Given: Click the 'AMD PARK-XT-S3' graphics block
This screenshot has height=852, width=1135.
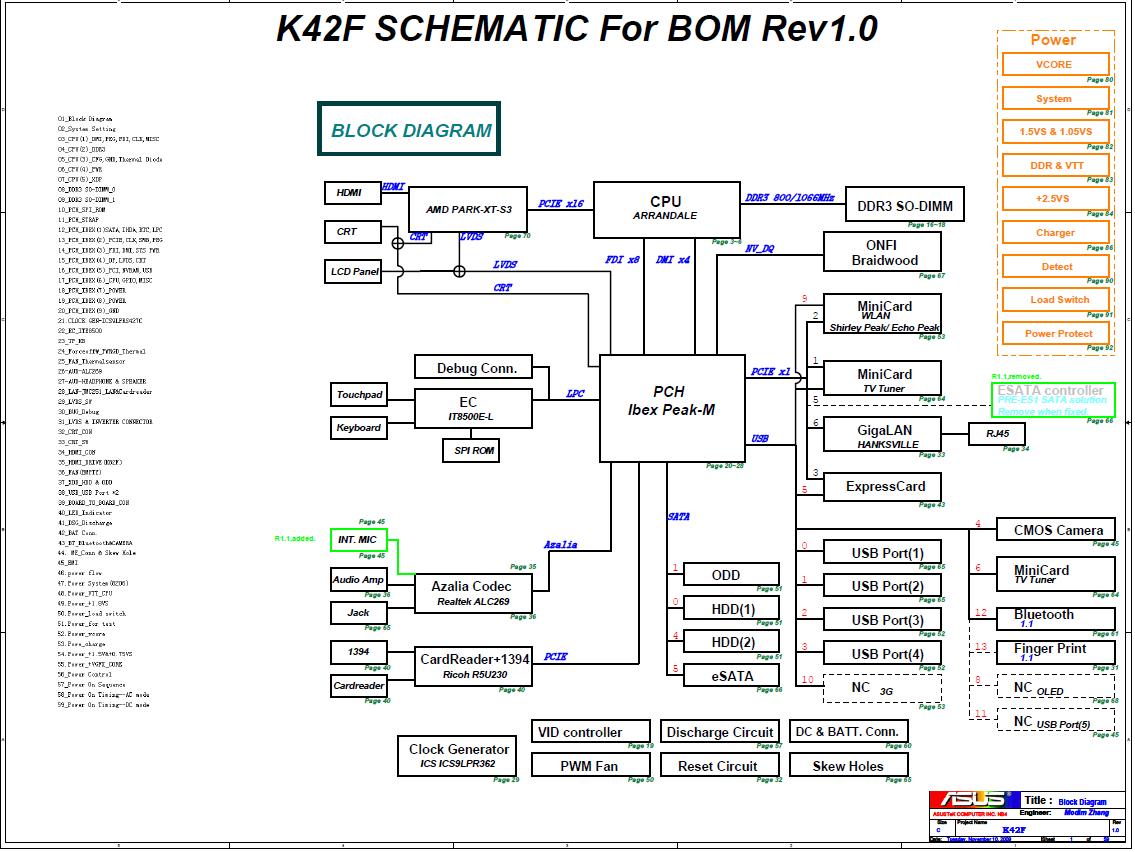Looking at the screenshot, I should click(x=468, y=209).
